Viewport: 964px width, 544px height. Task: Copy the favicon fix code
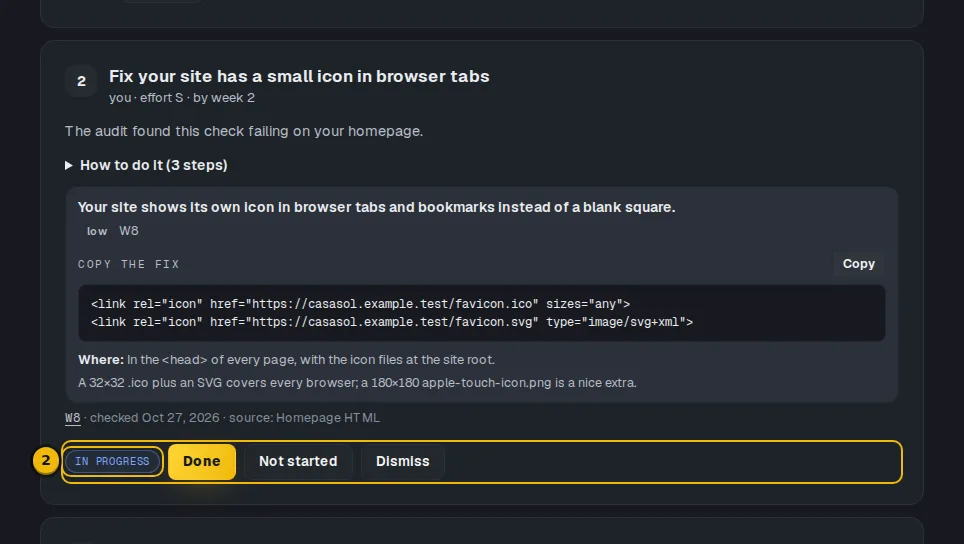(x=858, y=264)
